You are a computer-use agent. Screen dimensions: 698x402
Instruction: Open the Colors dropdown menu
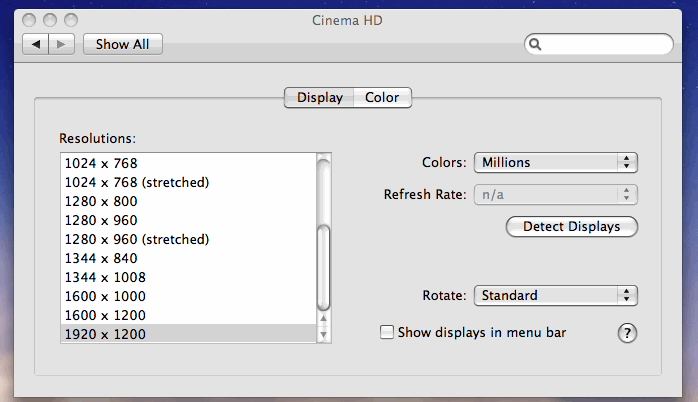click(x=556, y=162)
